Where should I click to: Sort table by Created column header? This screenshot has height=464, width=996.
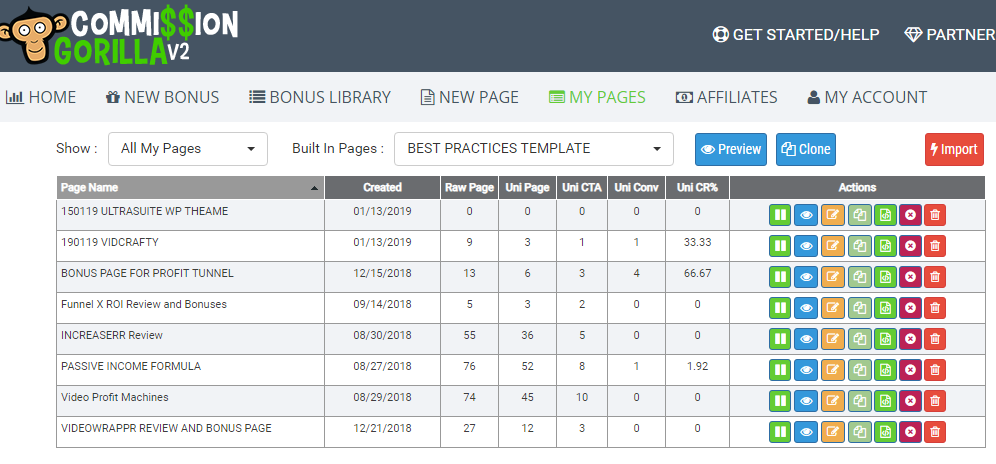382,188
